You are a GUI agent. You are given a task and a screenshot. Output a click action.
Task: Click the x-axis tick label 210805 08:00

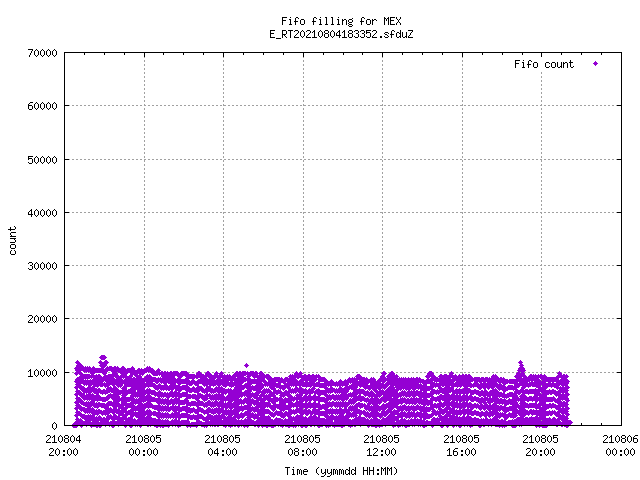pos(302,446)
